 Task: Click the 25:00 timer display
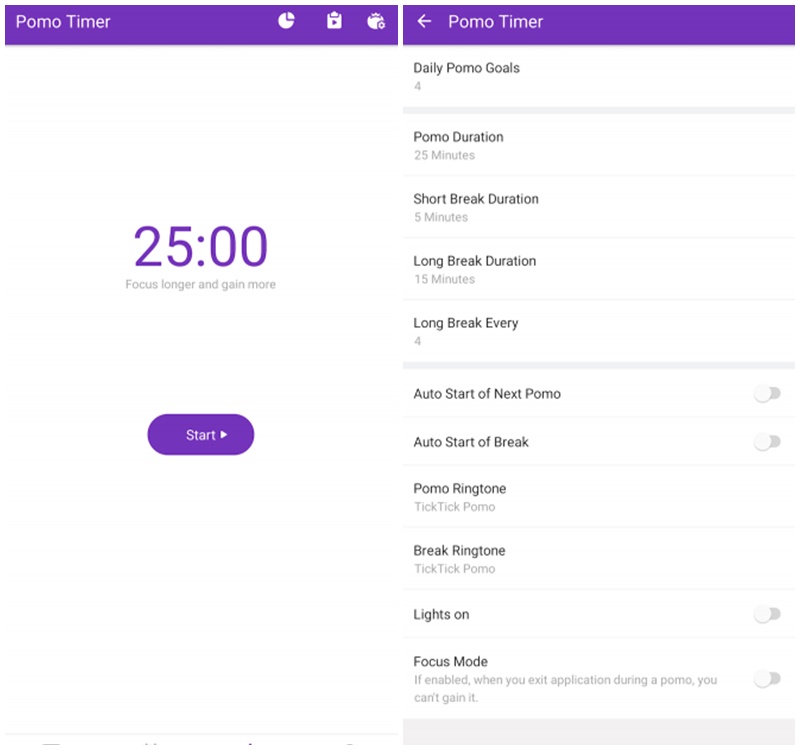click(x=201, y=247)
